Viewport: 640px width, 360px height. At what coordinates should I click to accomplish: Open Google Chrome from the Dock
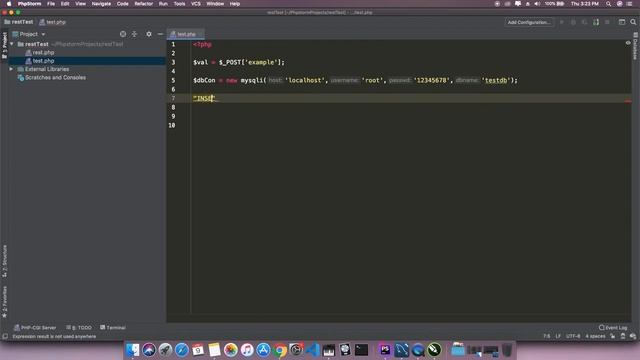(280, 350)
